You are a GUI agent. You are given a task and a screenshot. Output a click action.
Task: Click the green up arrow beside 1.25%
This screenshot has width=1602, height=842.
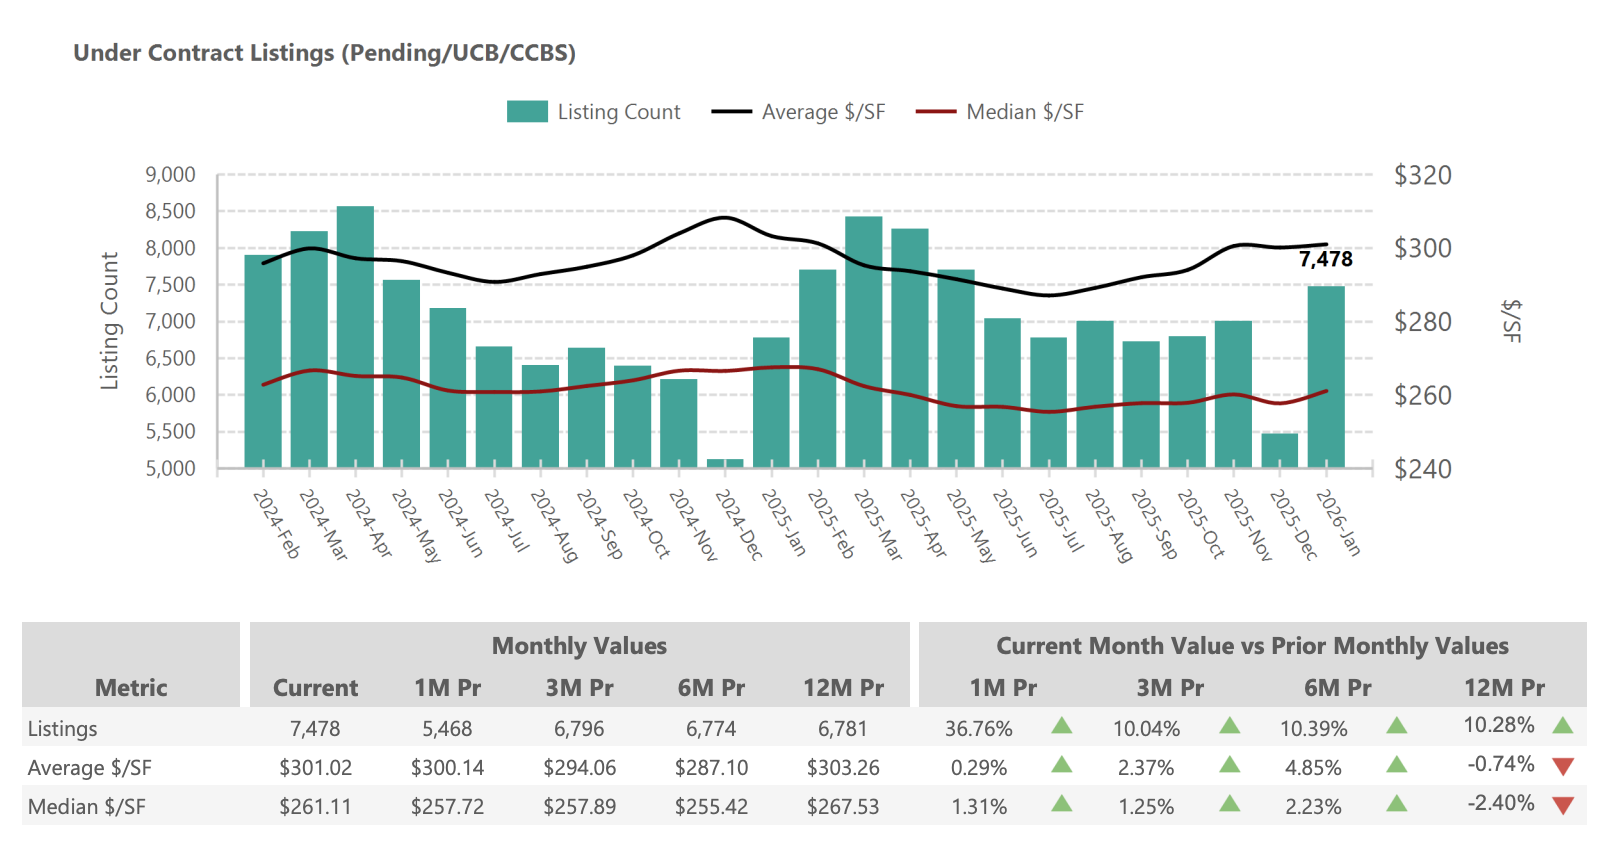pyautogui.click(x=1230, y=804)
